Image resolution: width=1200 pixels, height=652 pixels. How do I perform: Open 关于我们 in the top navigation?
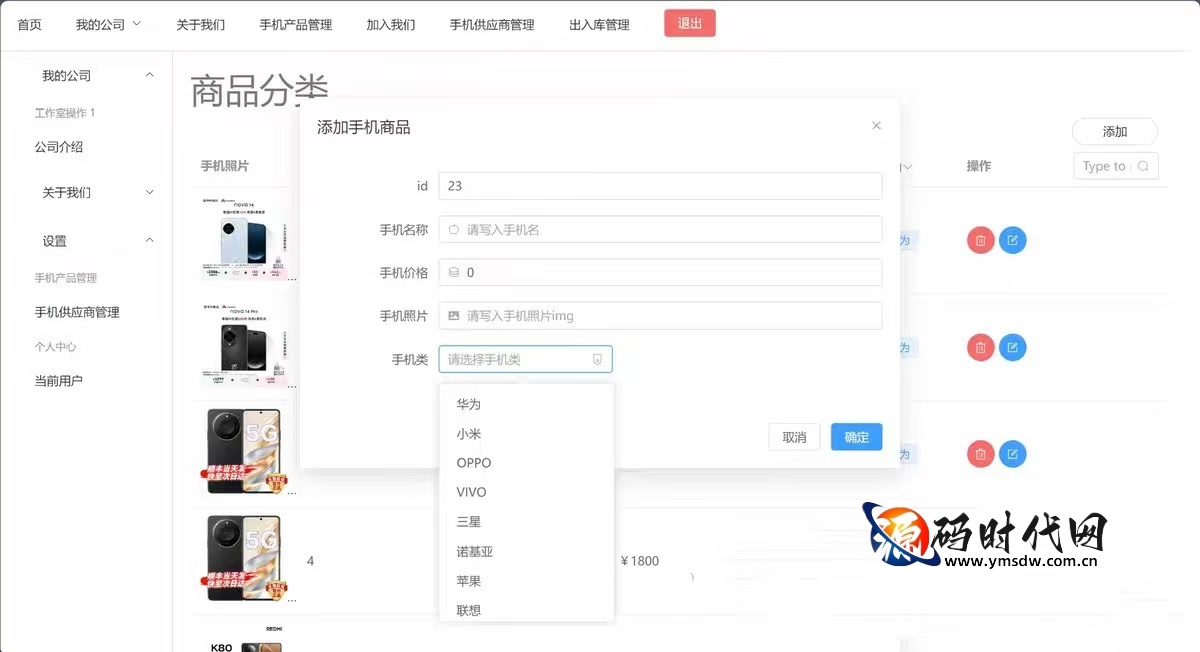pos(200,24)
